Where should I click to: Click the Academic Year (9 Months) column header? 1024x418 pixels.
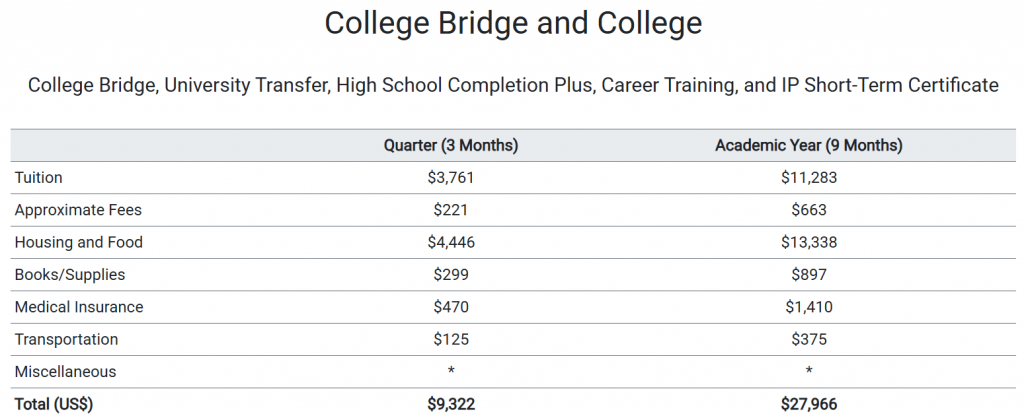(x=808, y=146)
